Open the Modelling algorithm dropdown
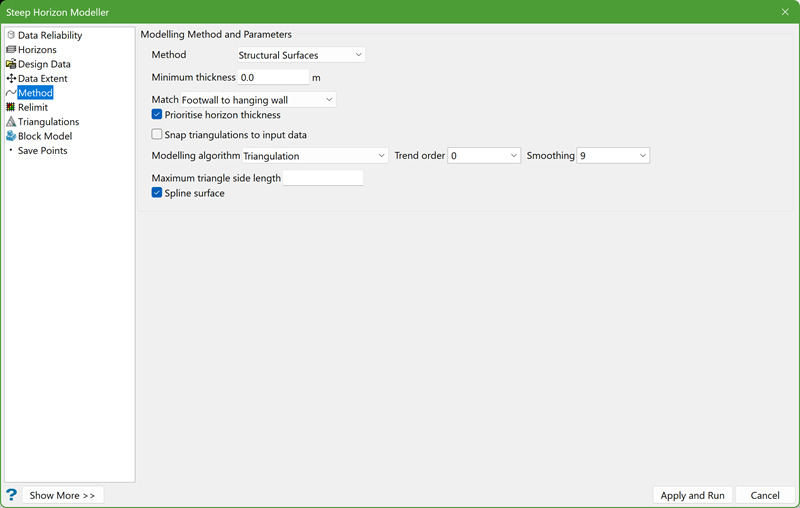This screenshot has height=508, width=800. (315, 156)
